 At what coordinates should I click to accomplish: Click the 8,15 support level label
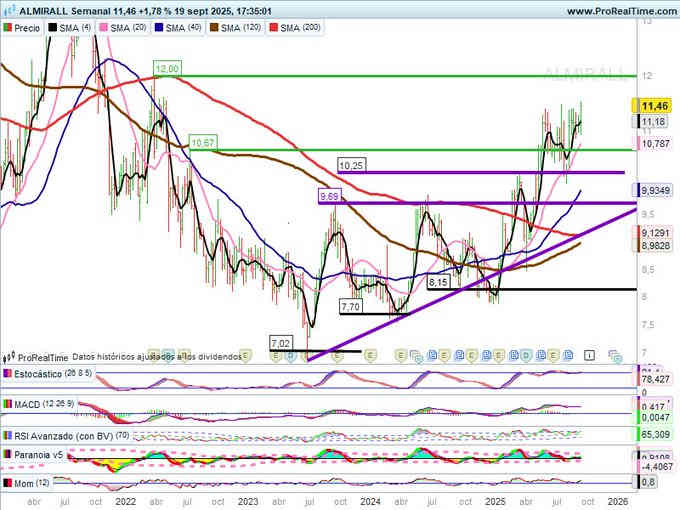pos(438,283)
